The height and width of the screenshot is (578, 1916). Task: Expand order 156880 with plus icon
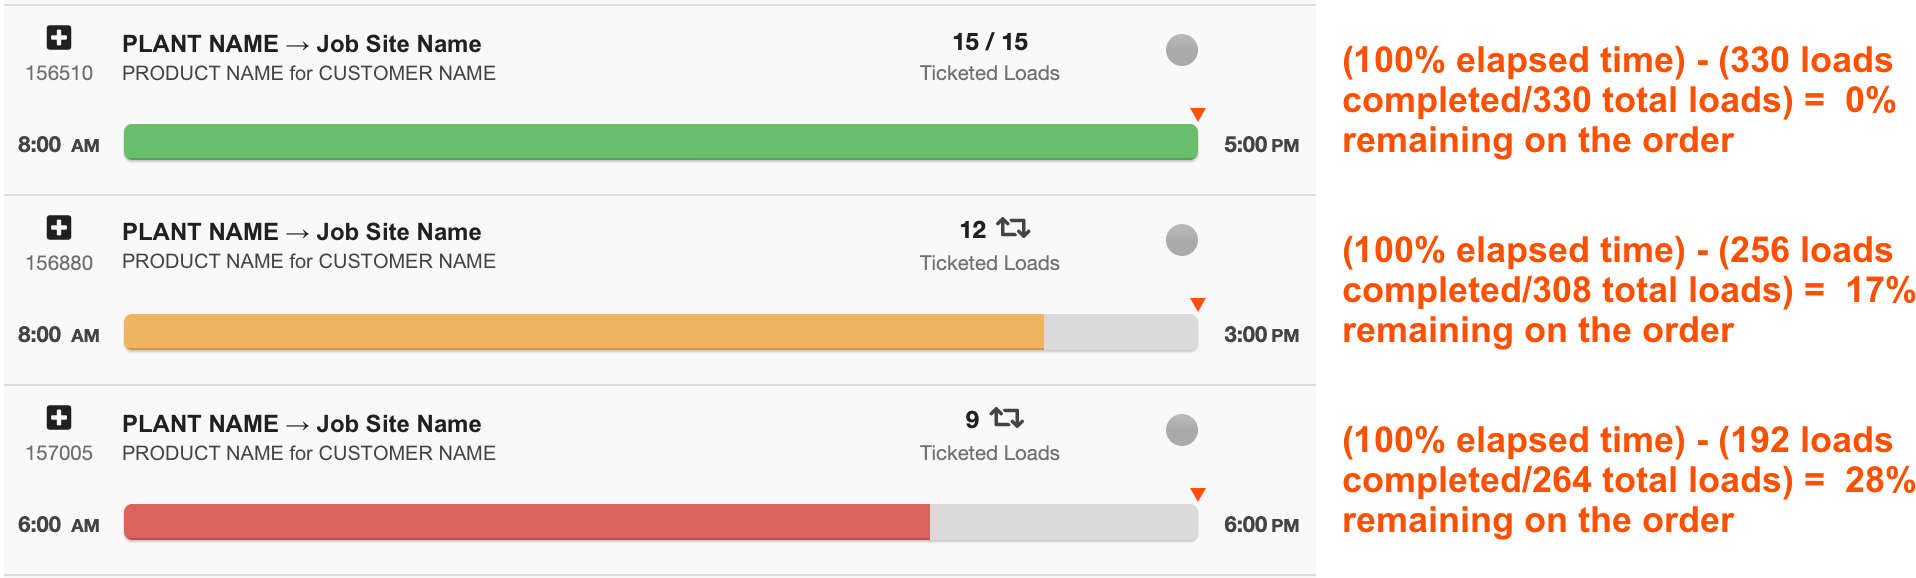[59, 228]
